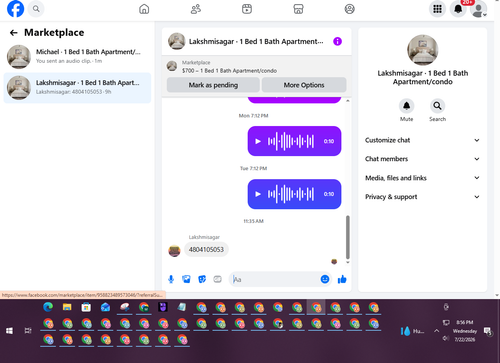Launch Microsoft Edge from taskbar
The width and height of the screenshot is (500, 363).
pyautogui.click(x=48, y=307)
